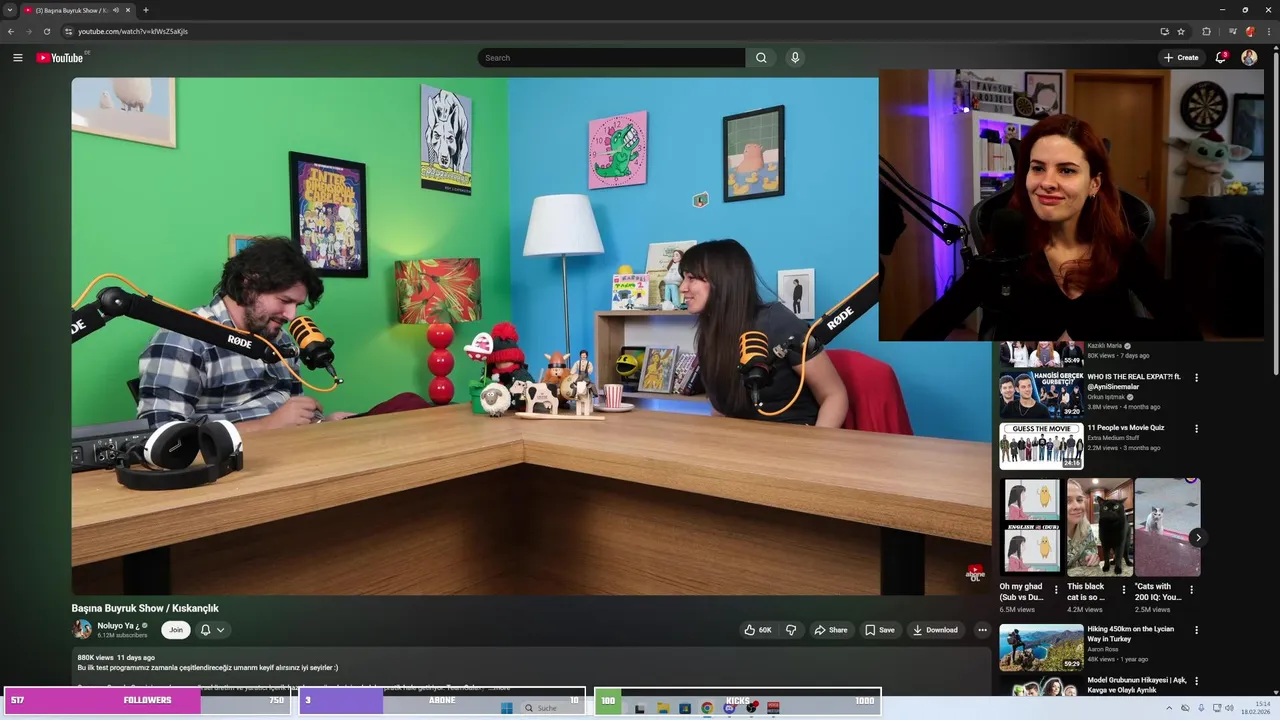Select the Başına Buyruk Show browser tab

pos(76,10)
